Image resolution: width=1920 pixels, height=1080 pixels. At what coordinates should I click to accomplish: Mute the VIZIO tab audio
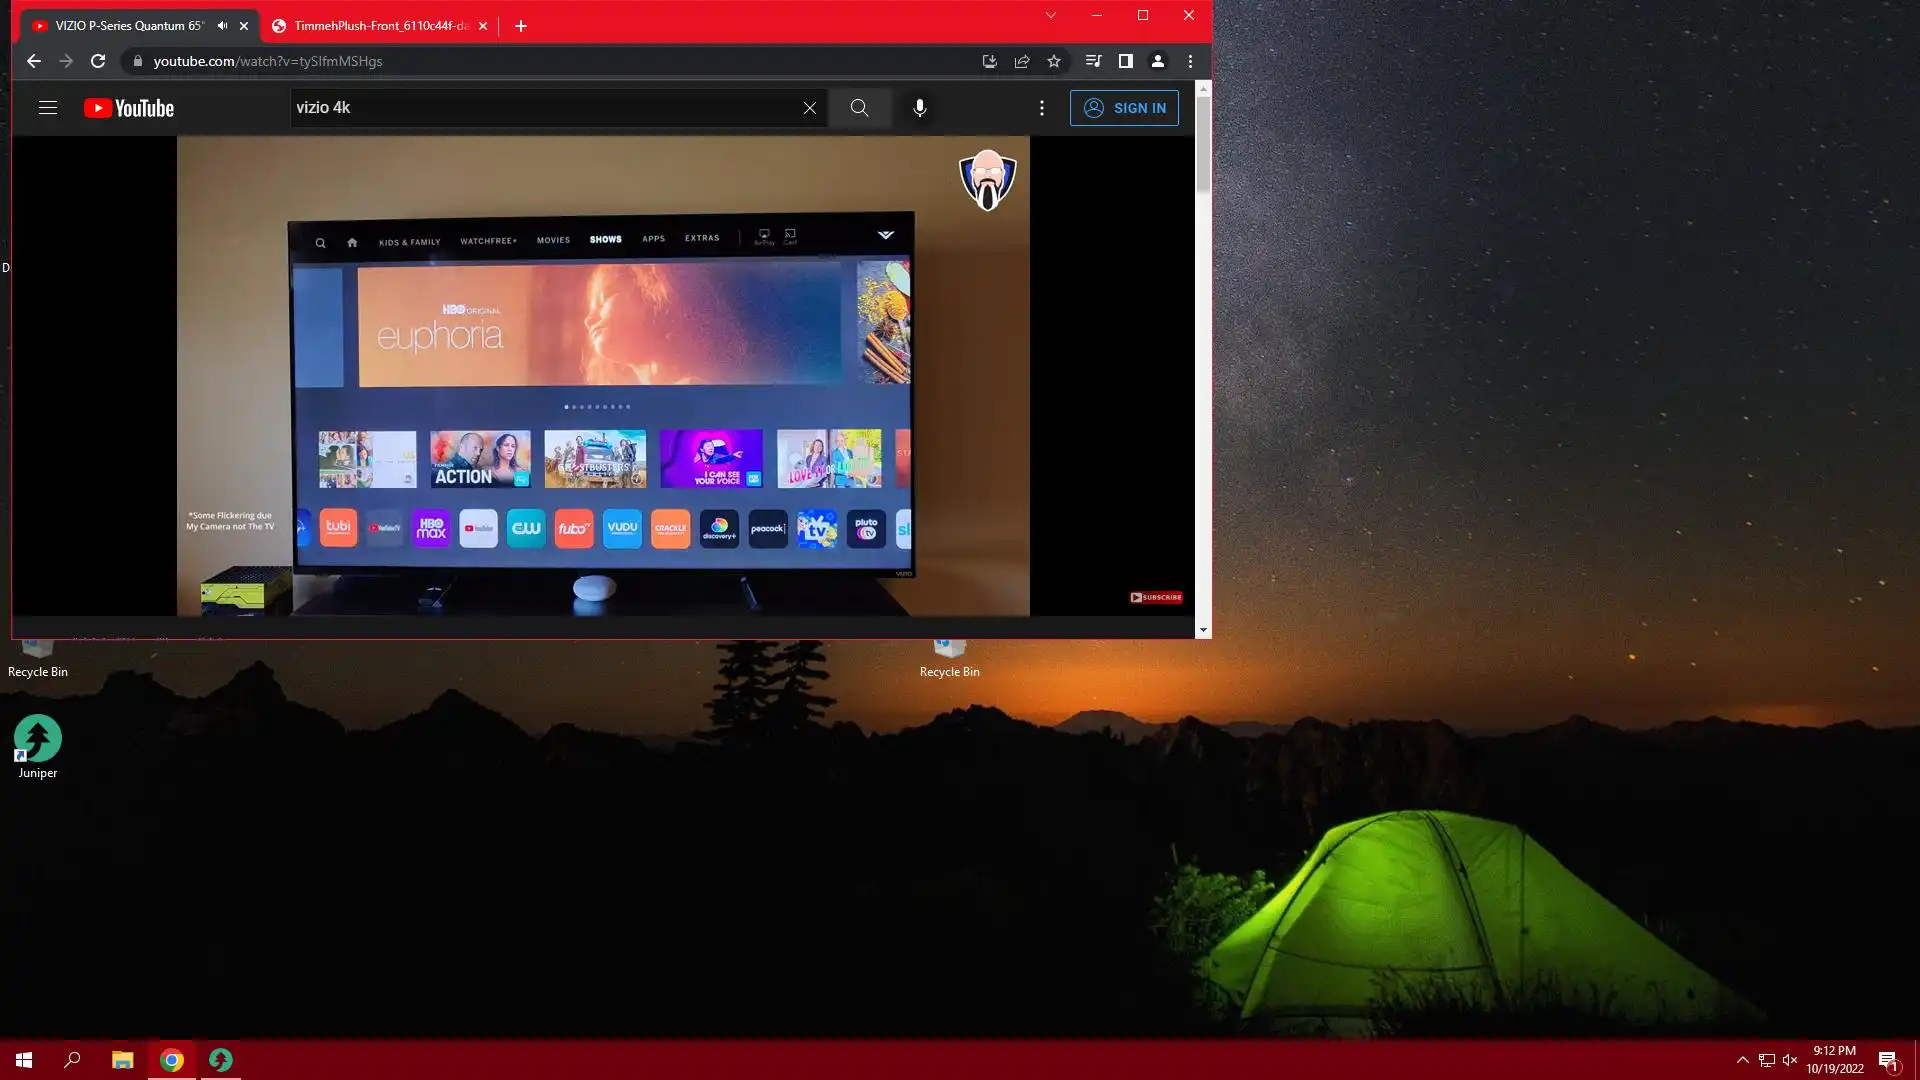(222, 26)
